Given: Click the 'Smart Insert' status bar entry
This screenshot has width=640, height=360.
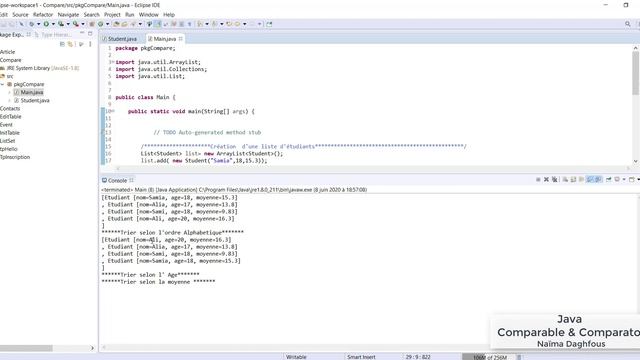Looking at the screenshot, I should point(361,357).
